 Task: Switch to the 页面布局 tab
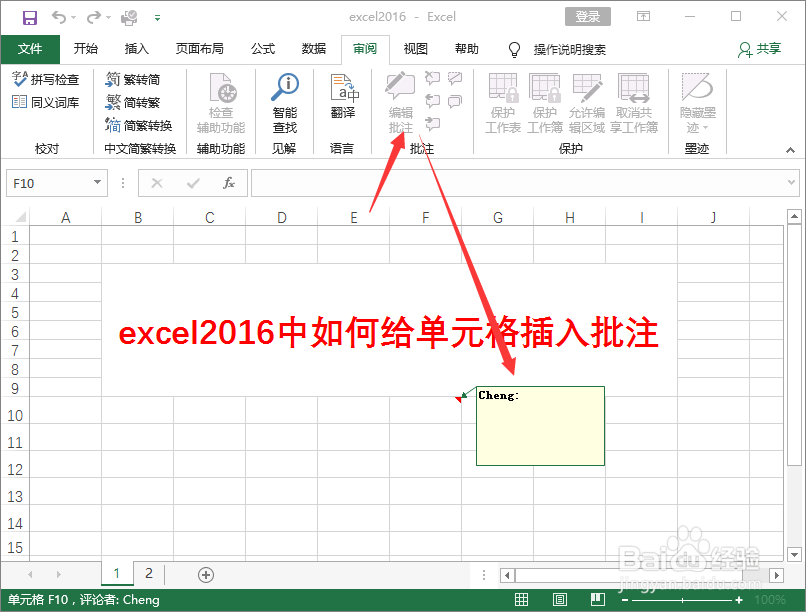[x=199, y=49]
